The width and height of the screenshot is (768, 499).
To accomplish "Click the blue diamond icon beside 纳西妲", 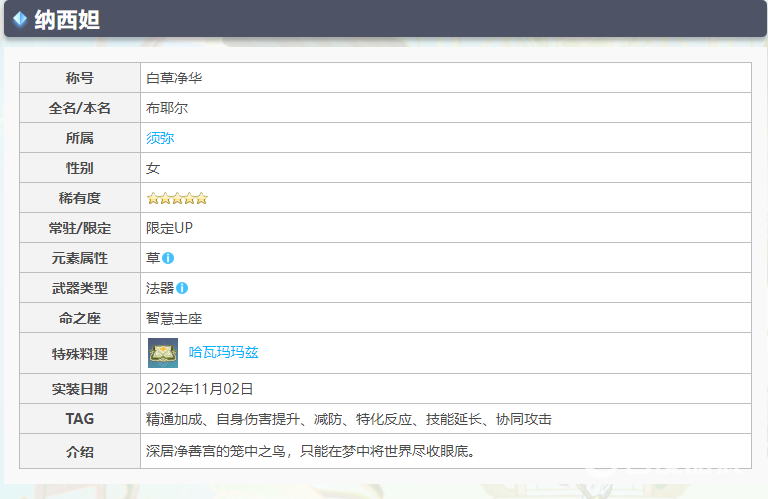I will click(20, 20).
